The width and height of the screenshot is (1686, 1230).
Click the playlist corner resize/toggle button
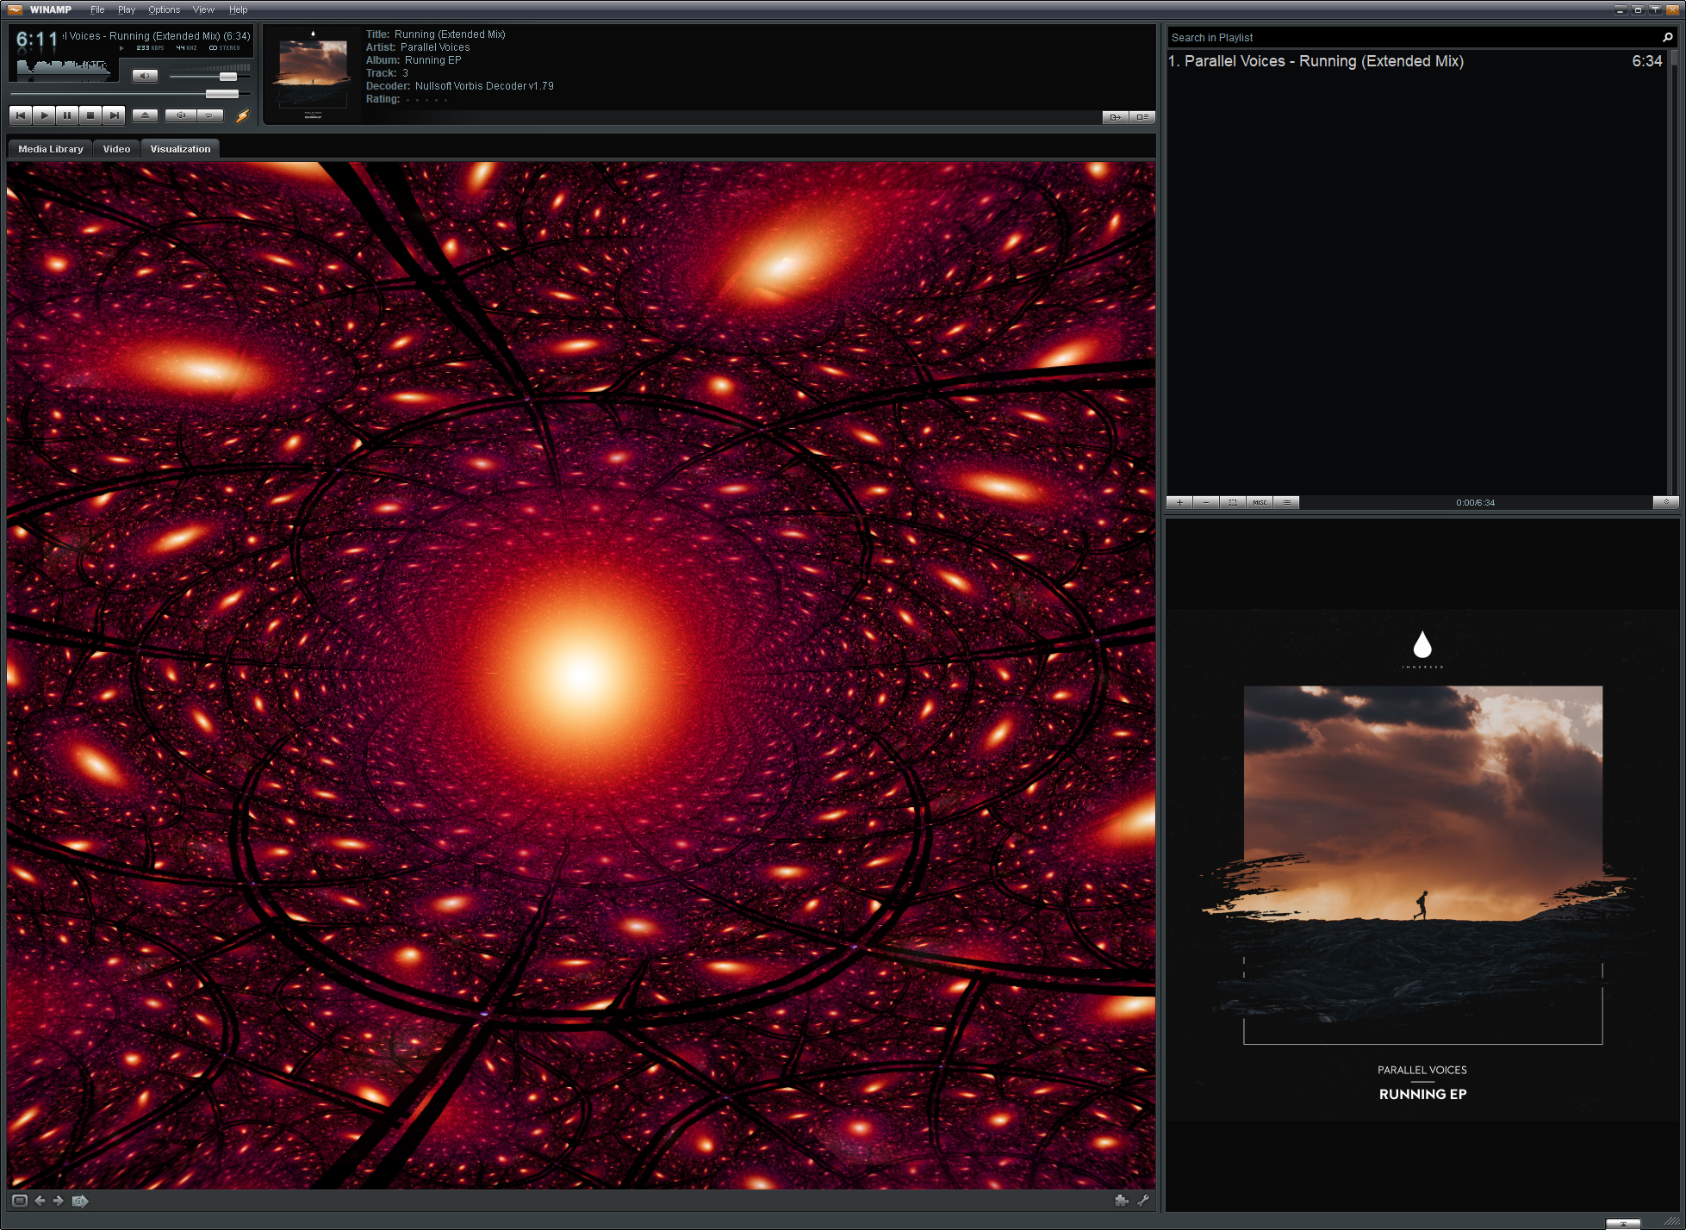pos(1665,503)
